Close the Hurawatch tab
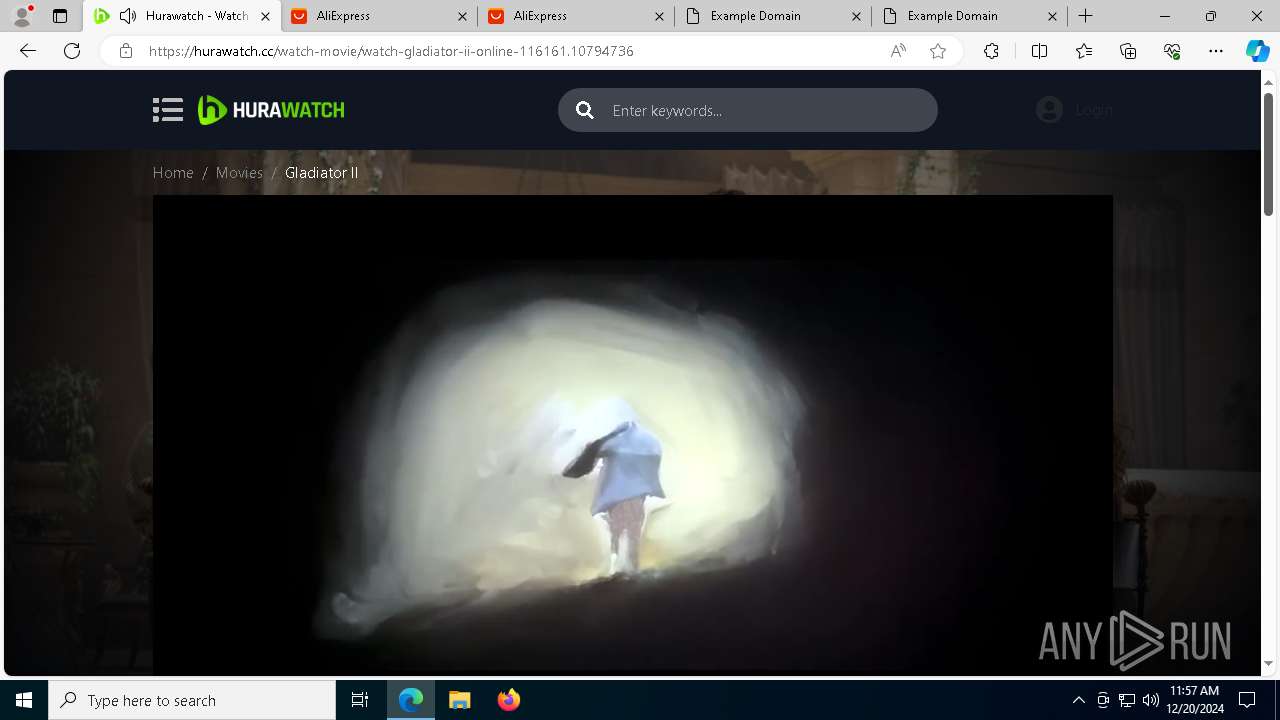This screenshot has height=720, width=1280. point(265,16)
